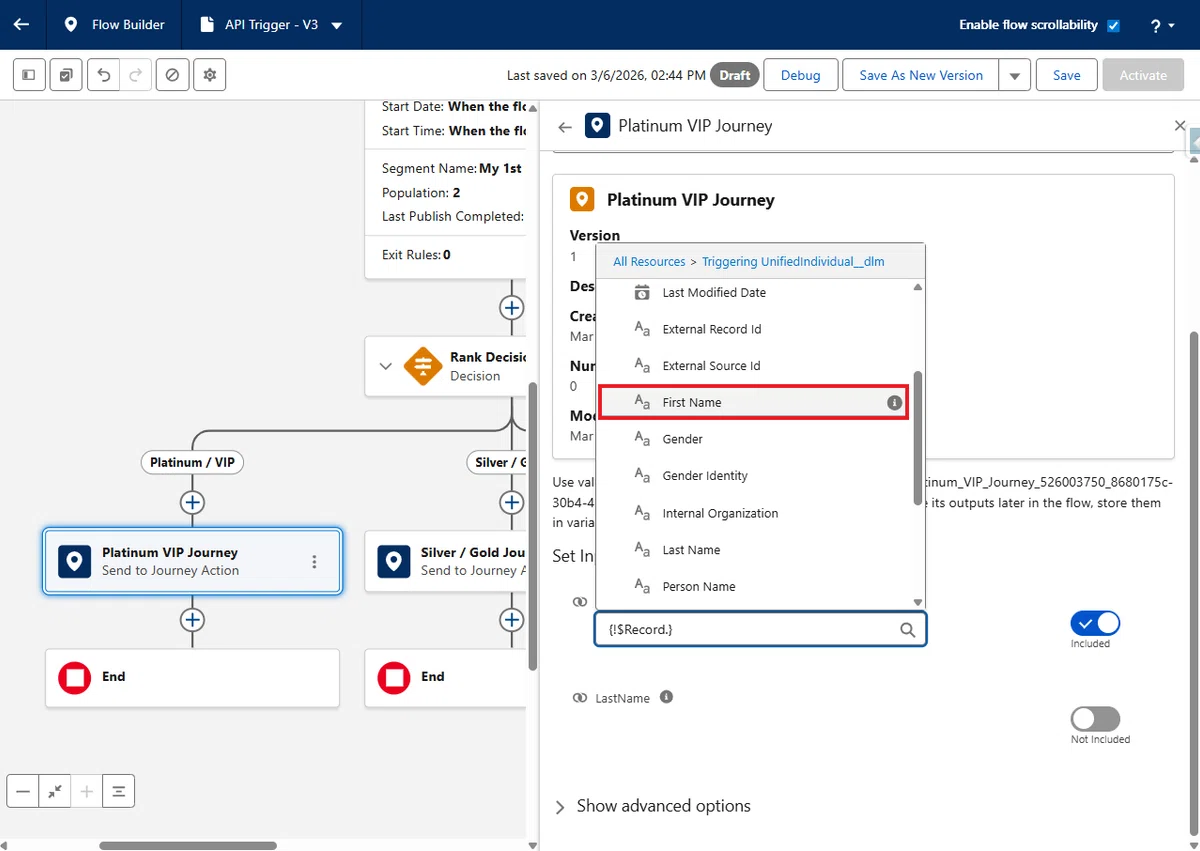Fit flow to view with collapse icon
This screenshot has height=851, width=1200.
tap(55, 791)
